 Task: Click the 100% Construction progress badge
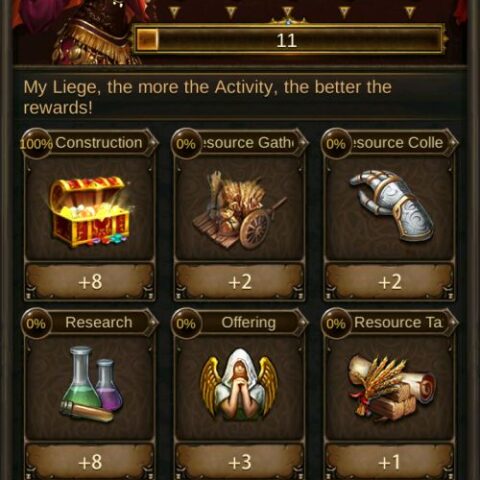point(36,144)
